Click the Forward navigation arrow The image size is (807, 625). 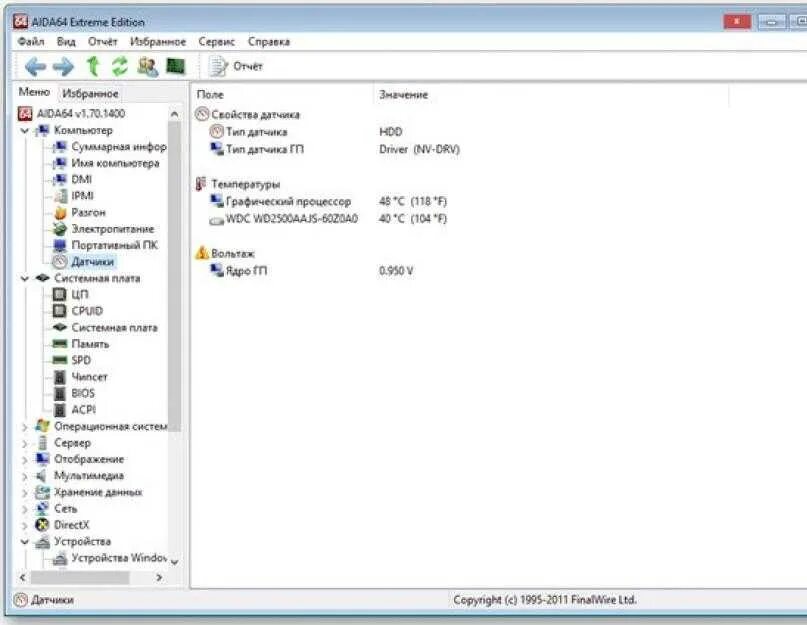[63, 66]
